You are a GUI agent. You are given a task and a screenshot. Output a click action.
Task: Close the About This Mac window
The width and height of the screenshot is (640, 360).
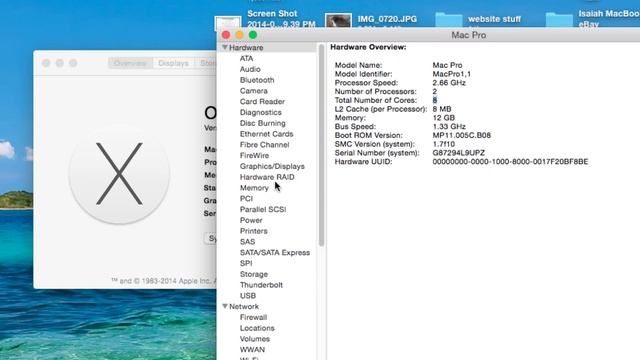click(x=46, y=63)
